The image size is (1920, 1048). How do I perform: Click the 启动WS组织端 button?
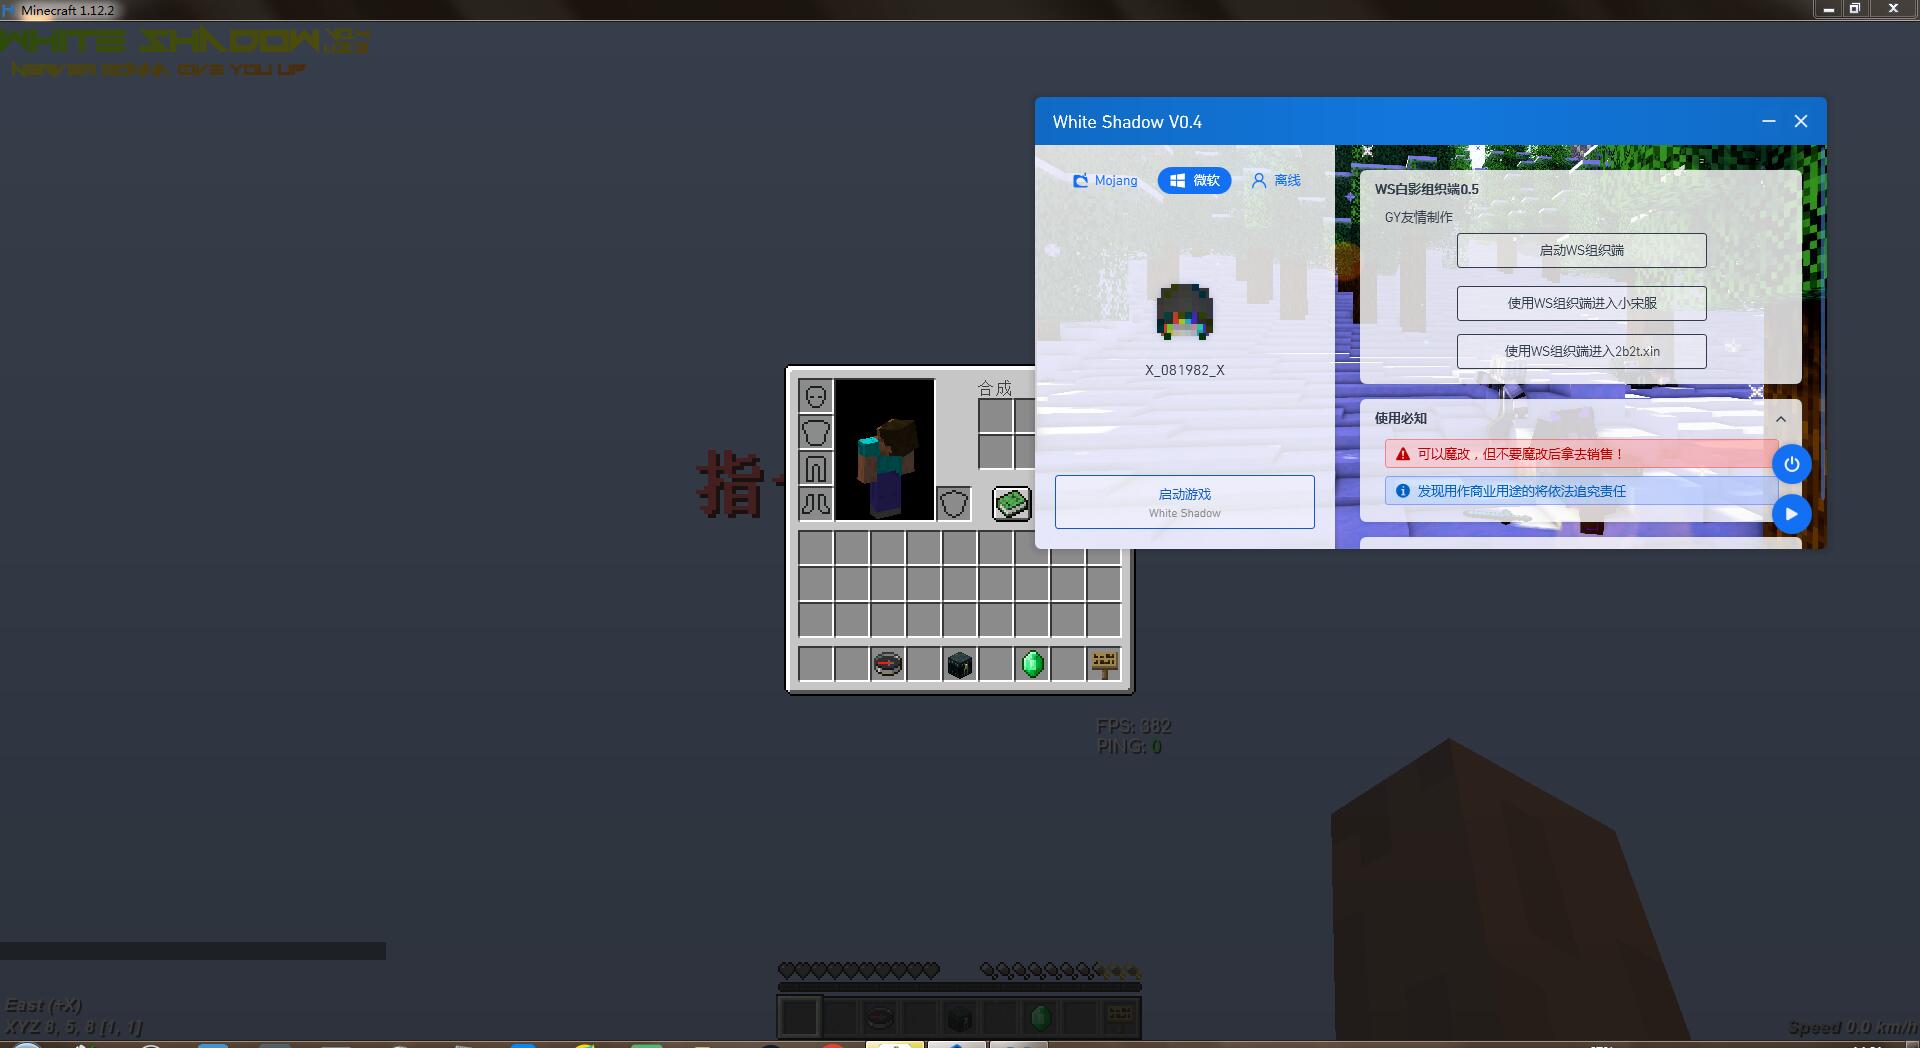[x=1581, y=251]
